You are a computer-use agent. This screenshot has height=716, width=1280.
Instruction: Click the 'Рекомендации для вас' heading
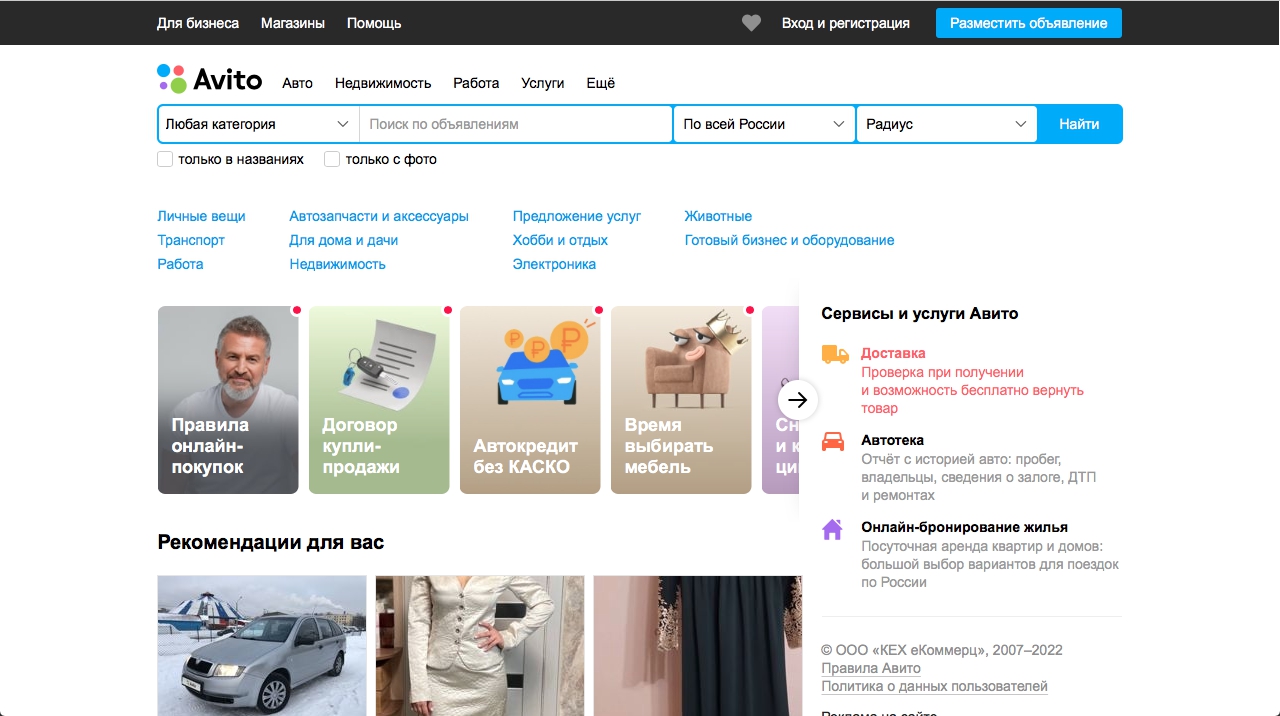pos(271,542)
